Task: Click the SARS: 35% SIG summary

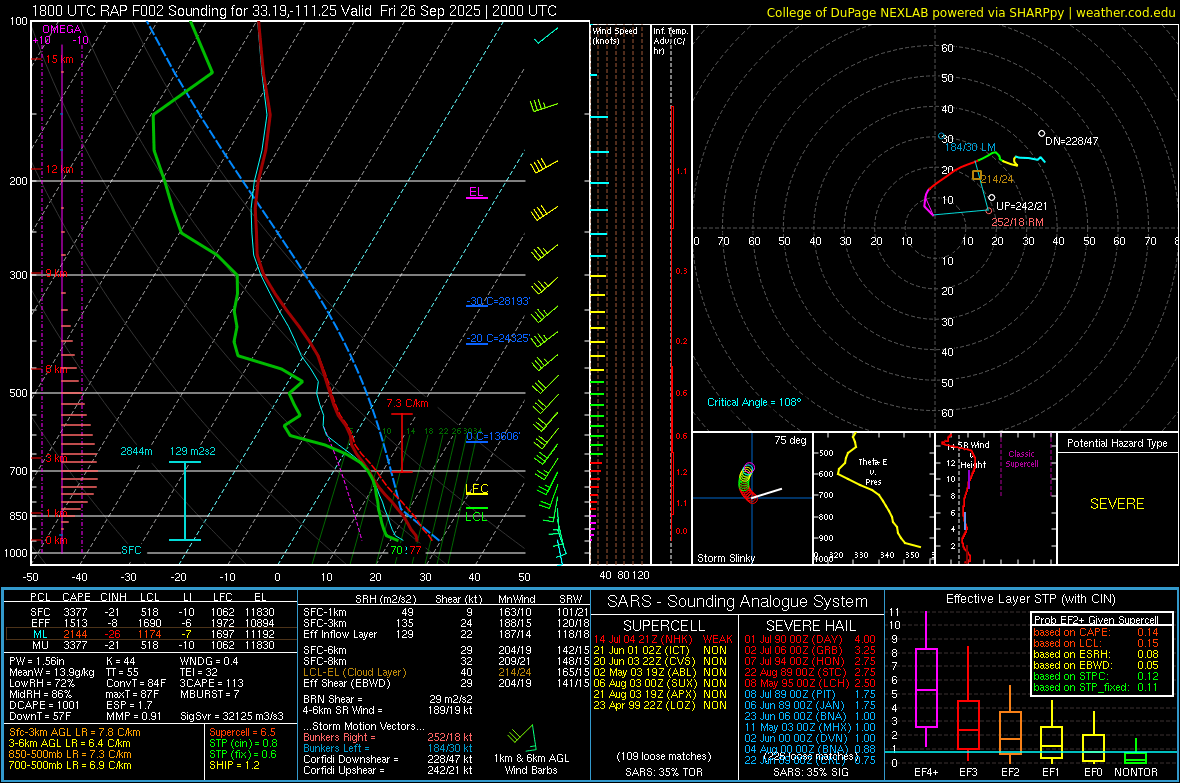Action: pyautogui.click(x=810, y=772)
